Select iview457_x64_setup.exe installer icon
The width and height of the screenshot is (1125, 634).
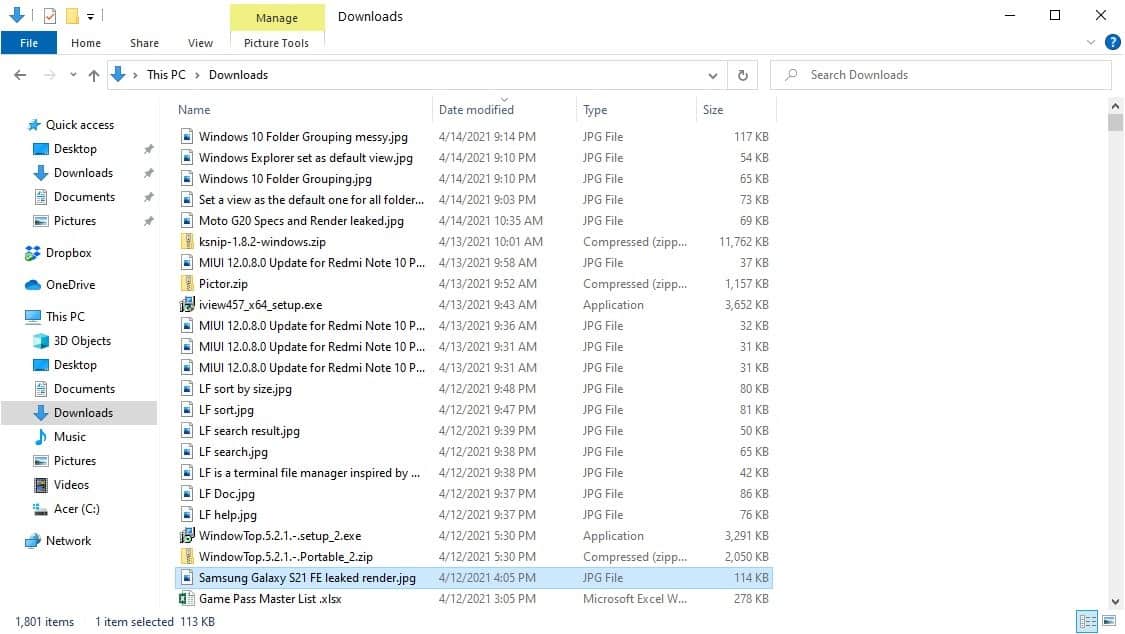(x=187, y=305)
